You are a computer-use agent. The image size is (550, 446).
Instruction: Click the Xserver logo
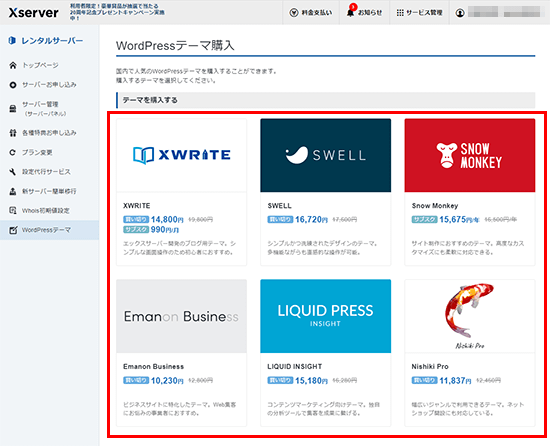click(33, 13)
